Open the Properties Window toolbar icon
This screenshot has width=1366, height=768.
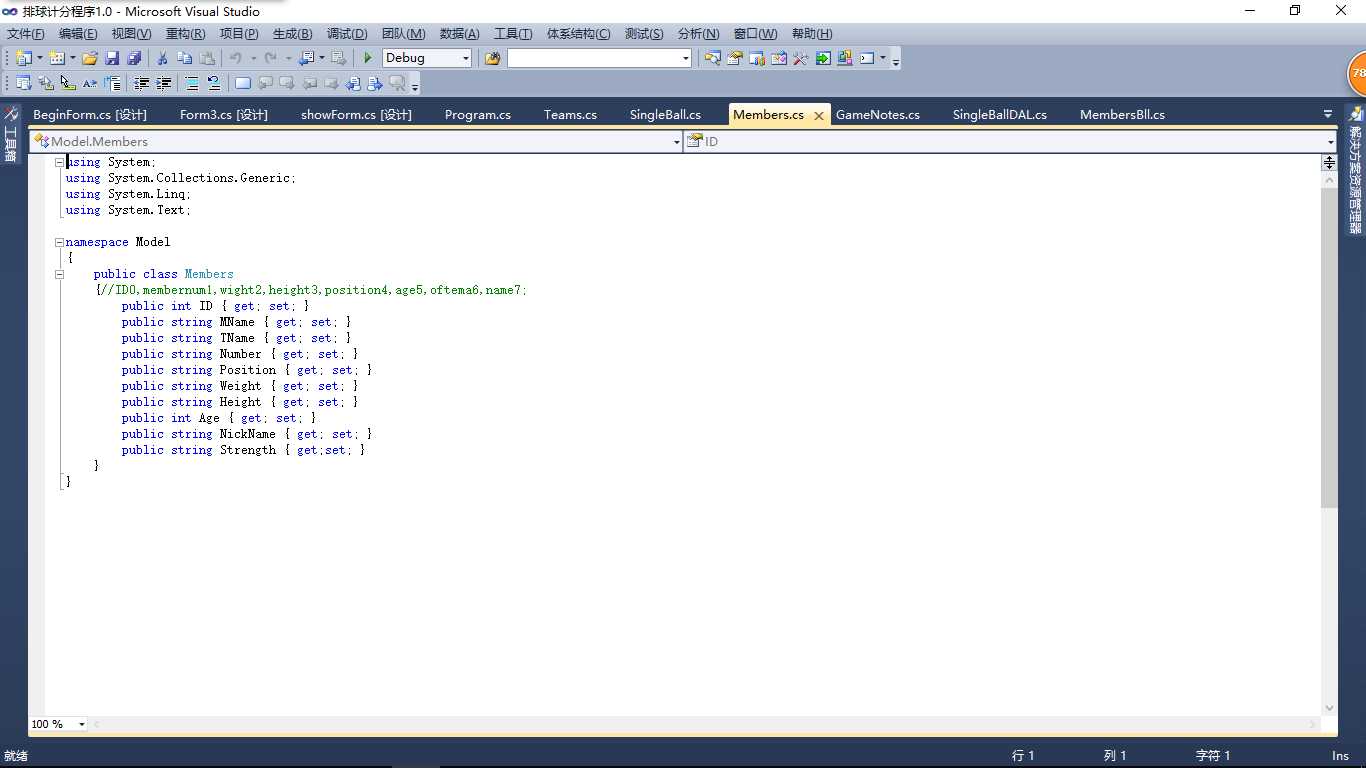pos(734,58)
